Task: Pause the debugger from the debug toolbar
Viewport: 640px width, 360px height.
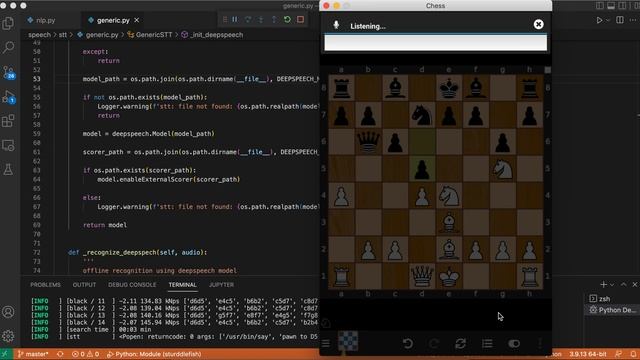Action: [235, 20]
